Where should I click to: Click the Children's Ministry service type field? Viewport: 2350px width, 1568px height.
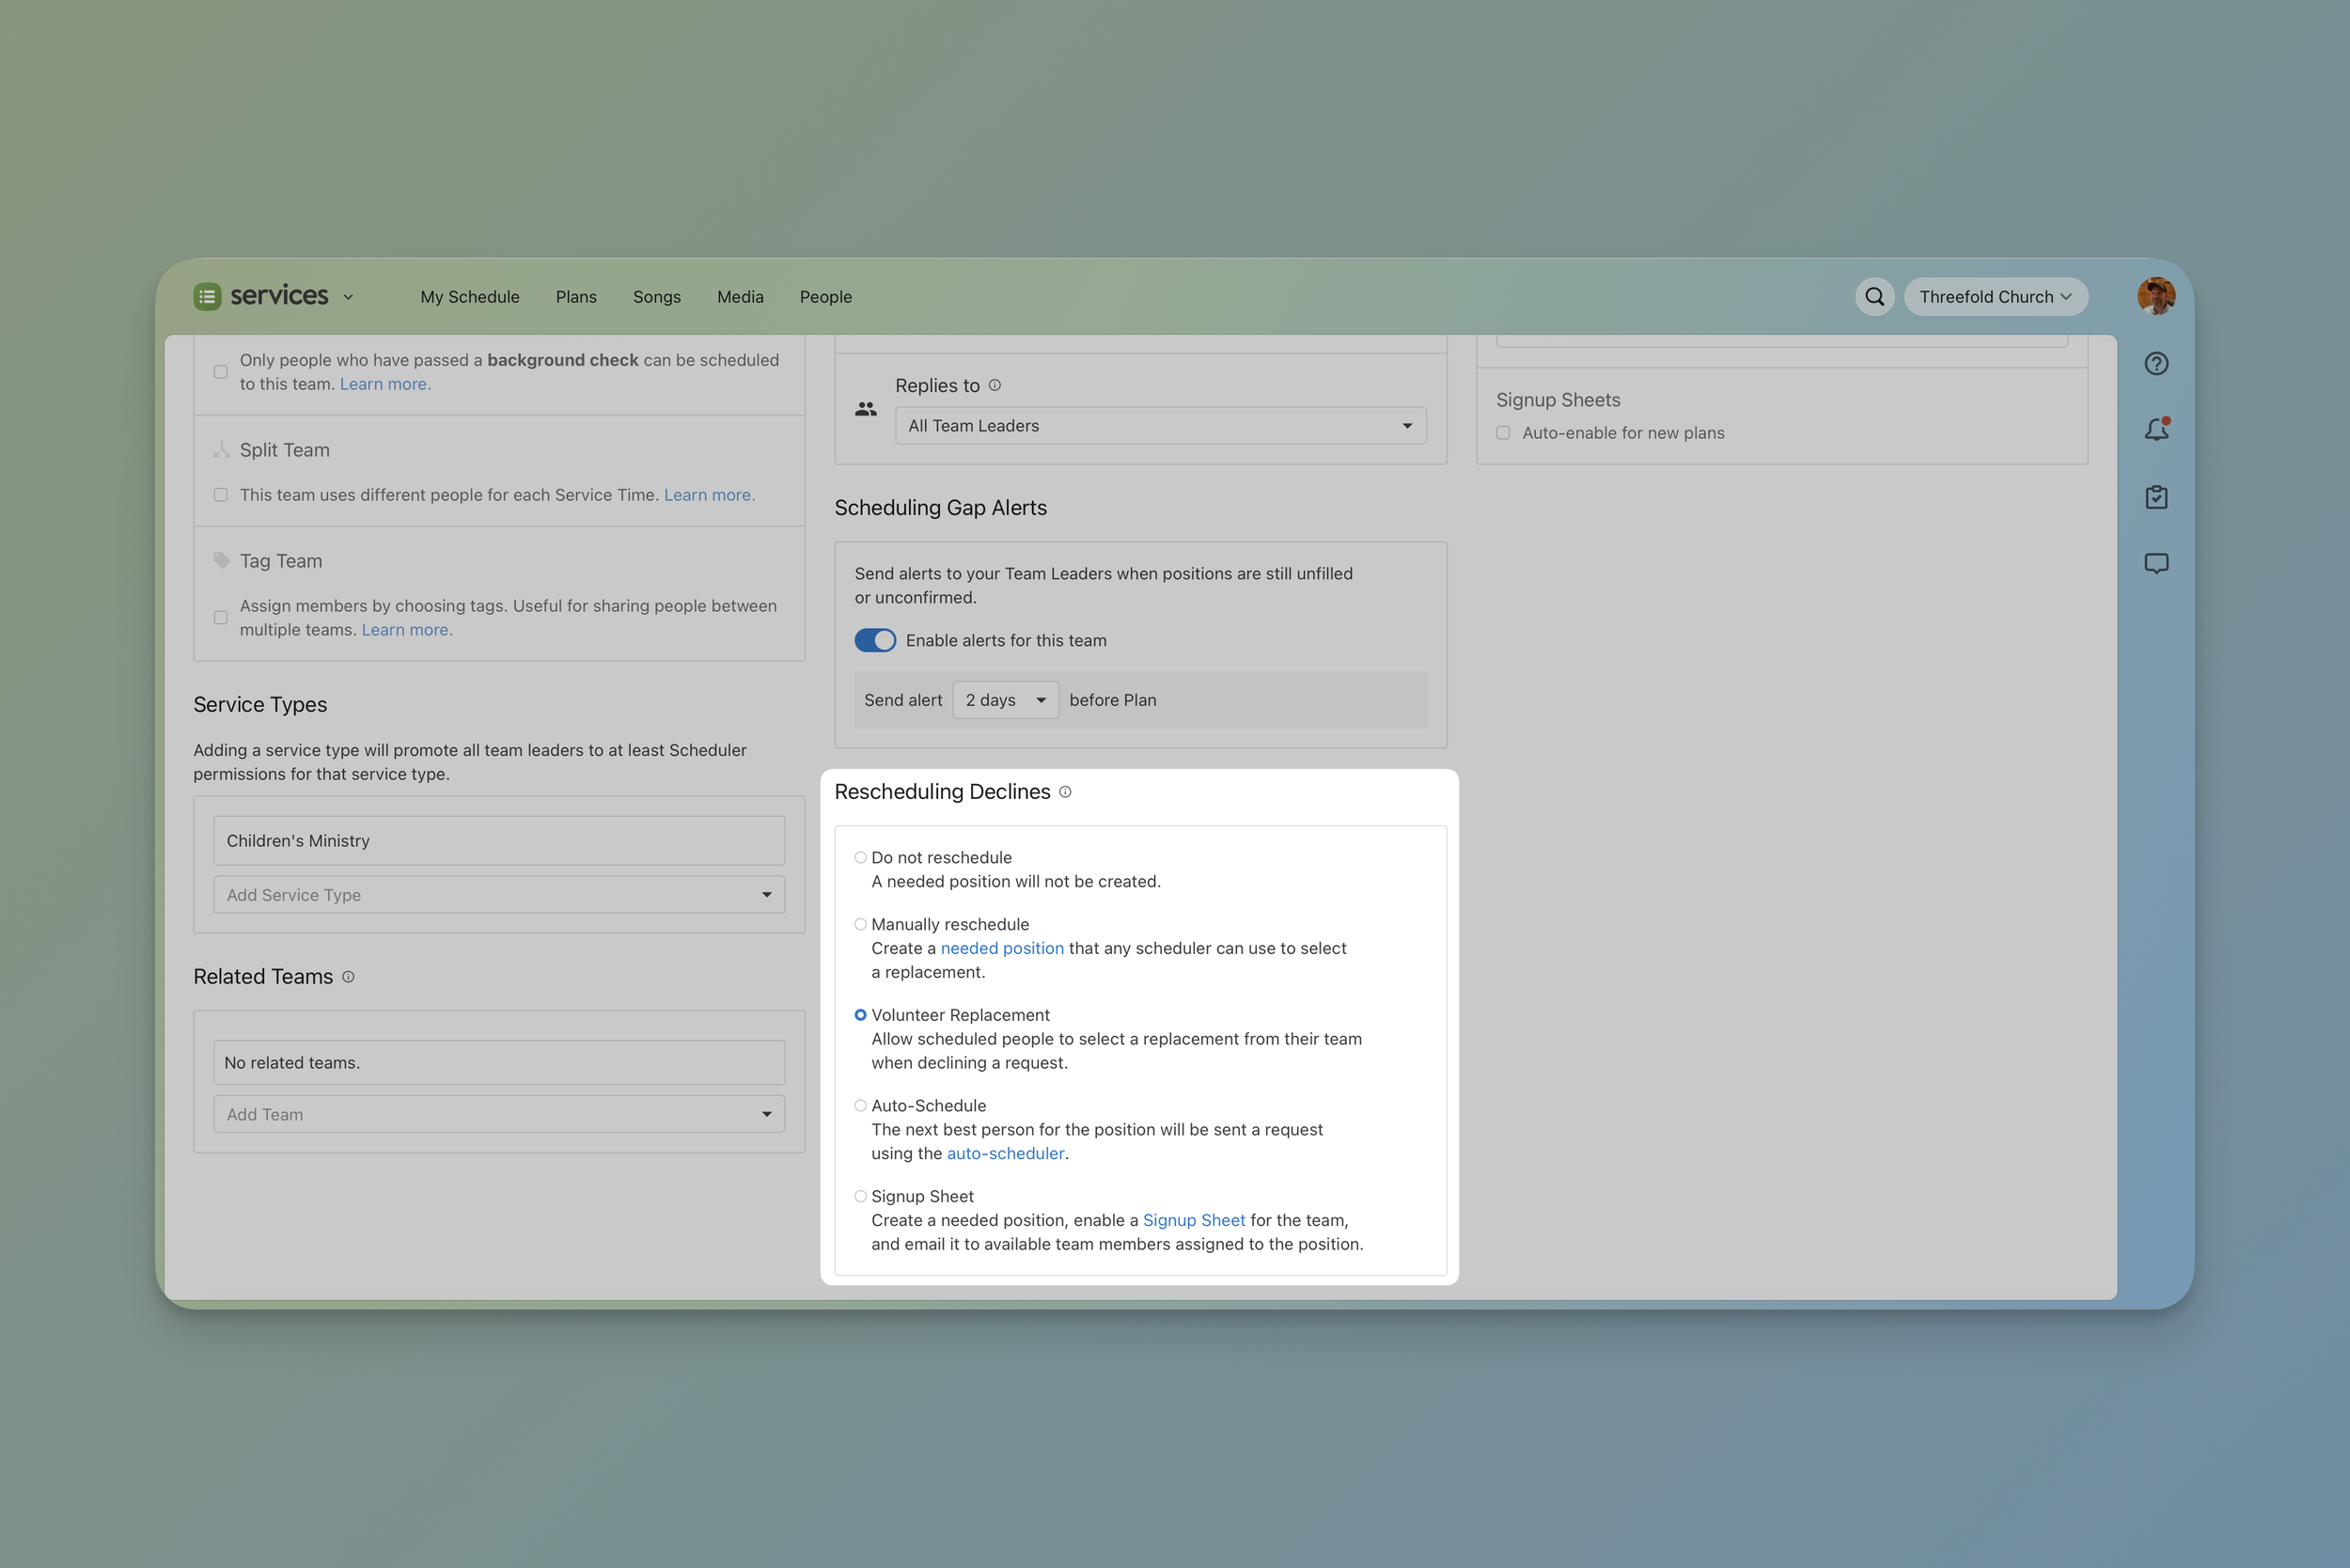click(x=499, y=841)
